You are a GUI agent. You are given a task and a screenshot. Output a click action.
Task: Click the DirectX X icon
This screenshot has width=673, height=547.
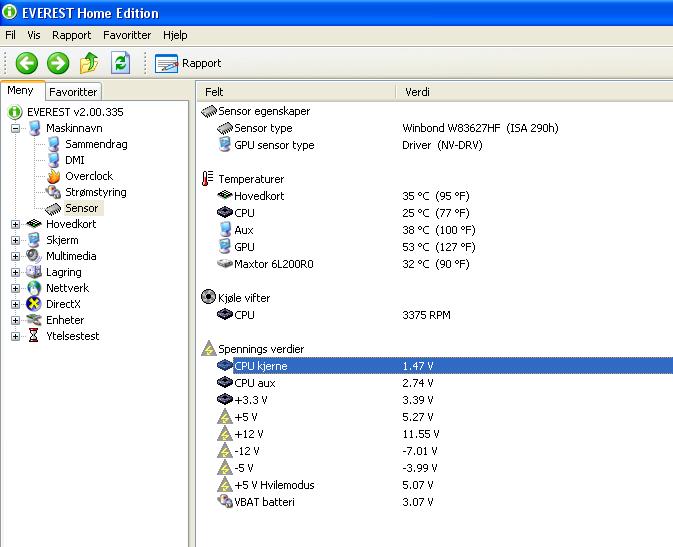(33, 304)
